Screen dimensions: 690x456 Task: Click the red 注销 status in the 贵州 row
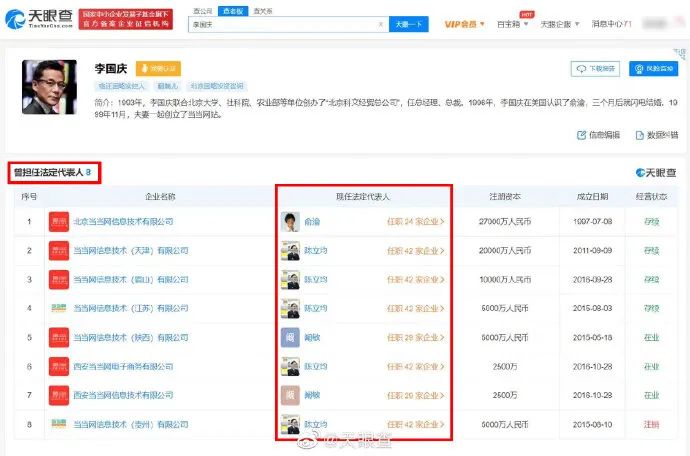click(651, 424)
